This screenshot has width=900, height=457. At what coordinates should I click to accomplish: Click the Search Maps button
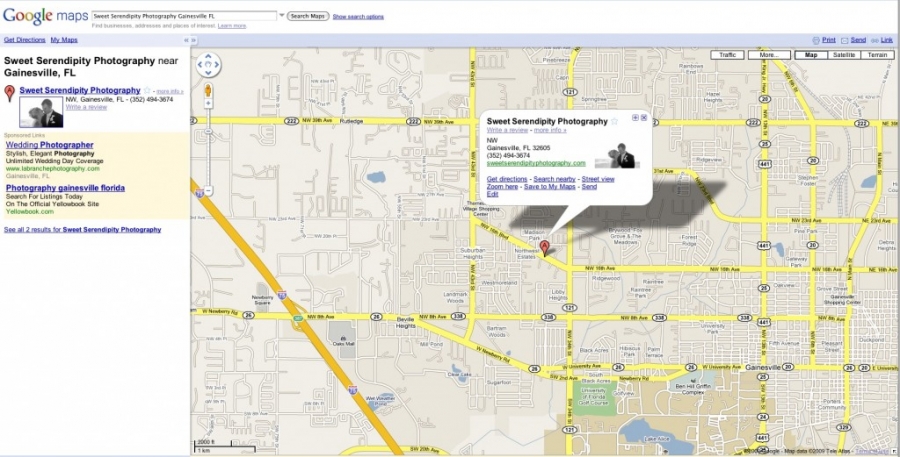pos(308,16)
